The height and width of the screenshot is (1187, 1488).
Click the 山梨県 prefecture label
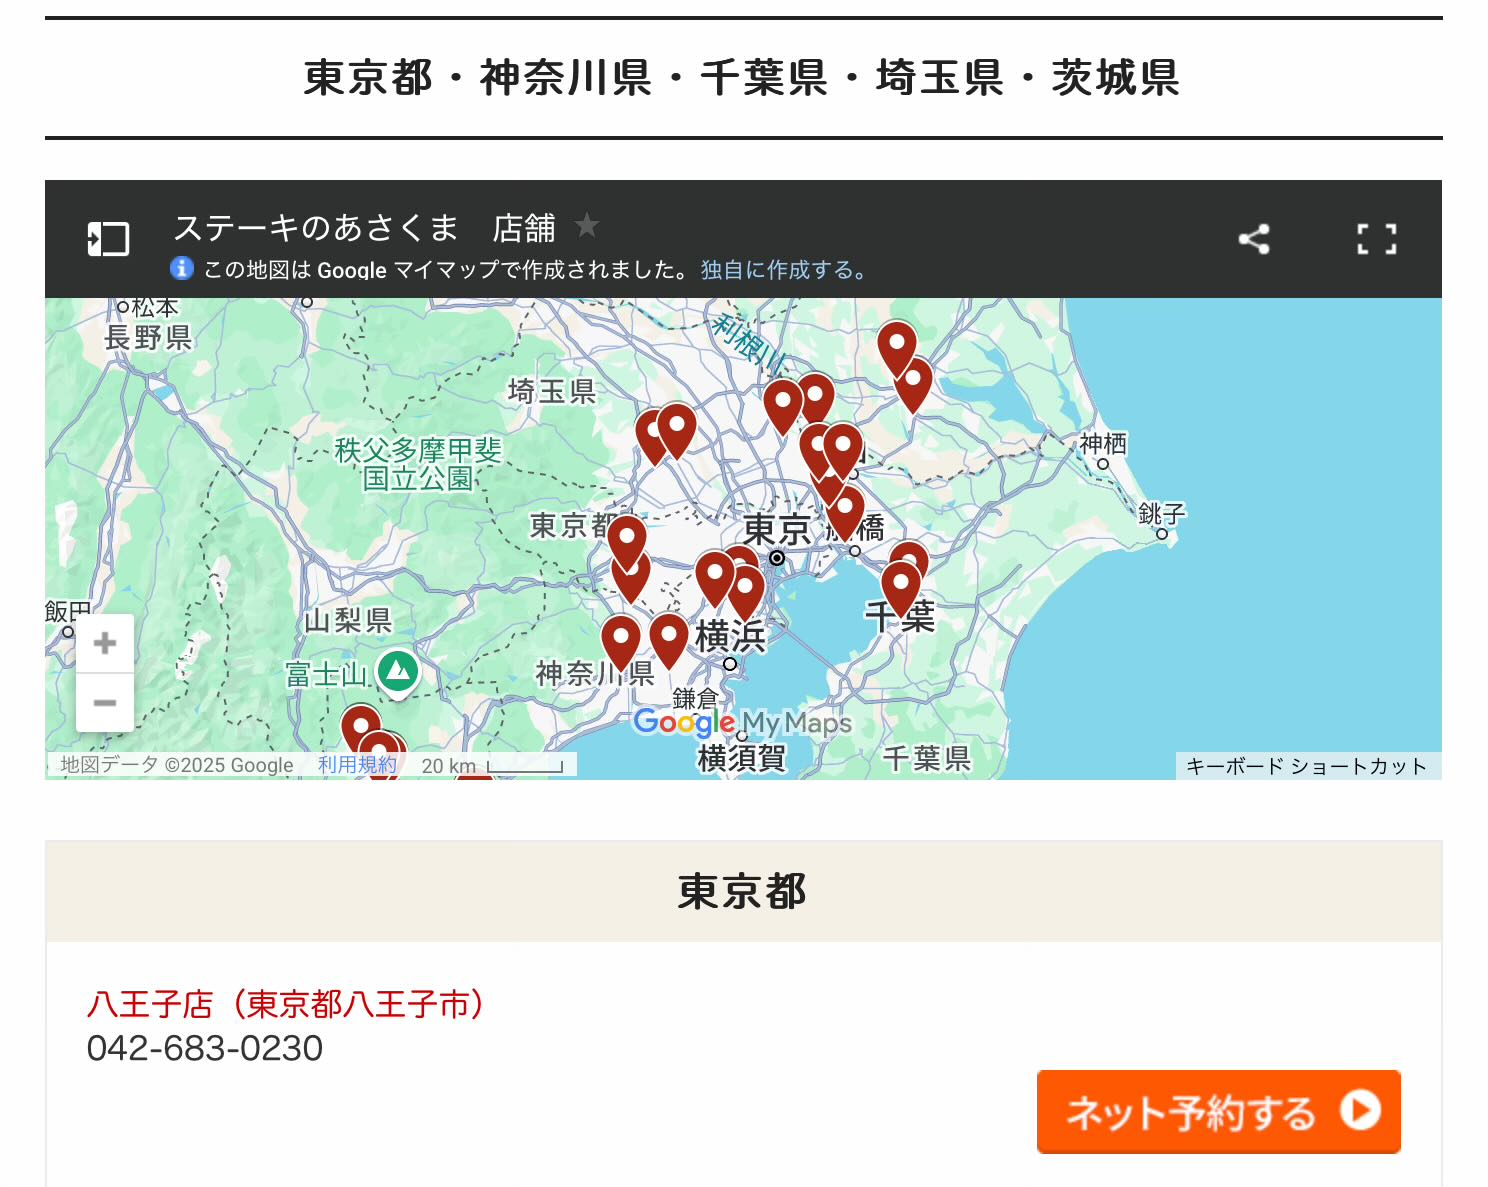click(x=348, y=621)
